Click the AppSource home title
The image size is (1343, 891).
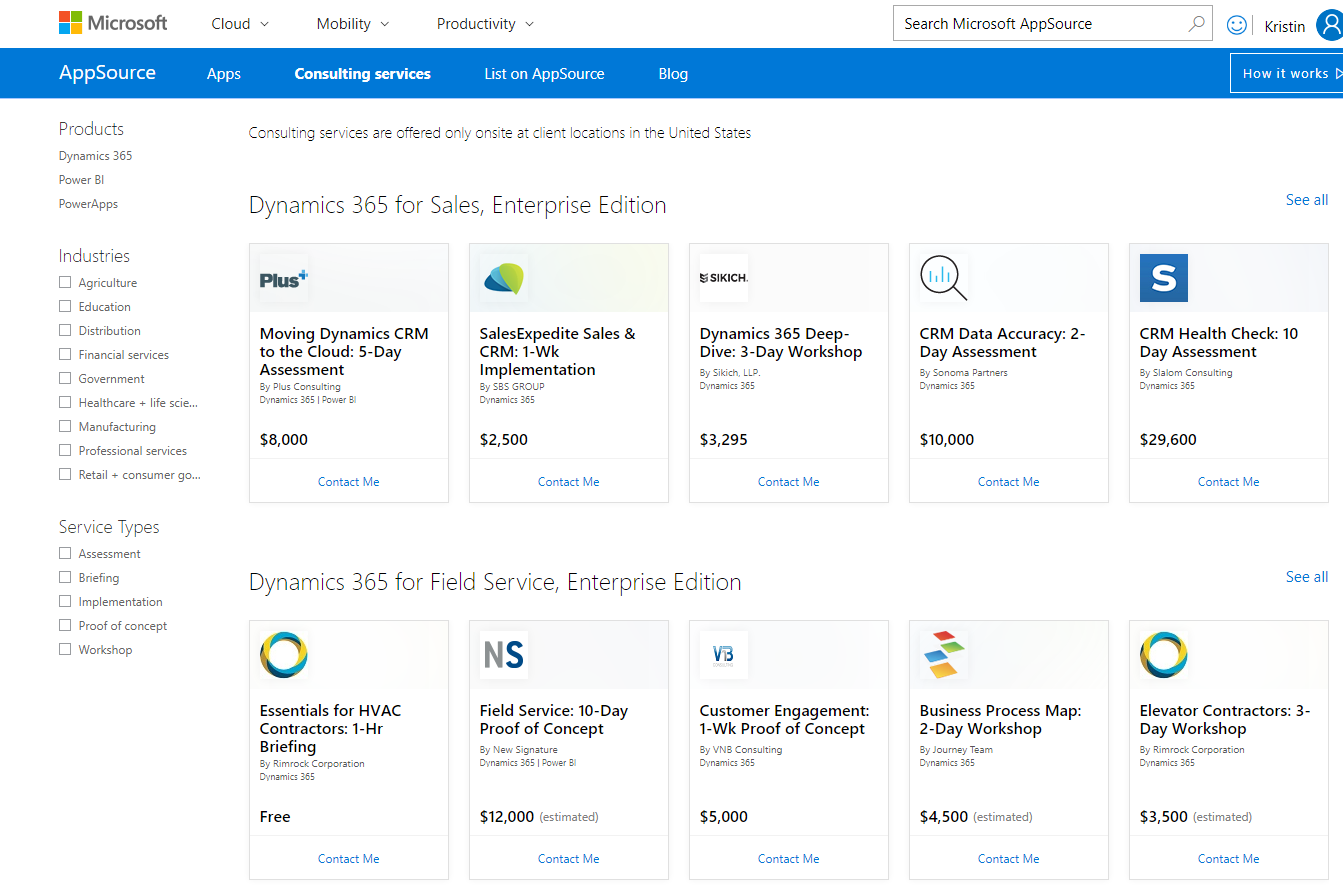click(107, 73)
